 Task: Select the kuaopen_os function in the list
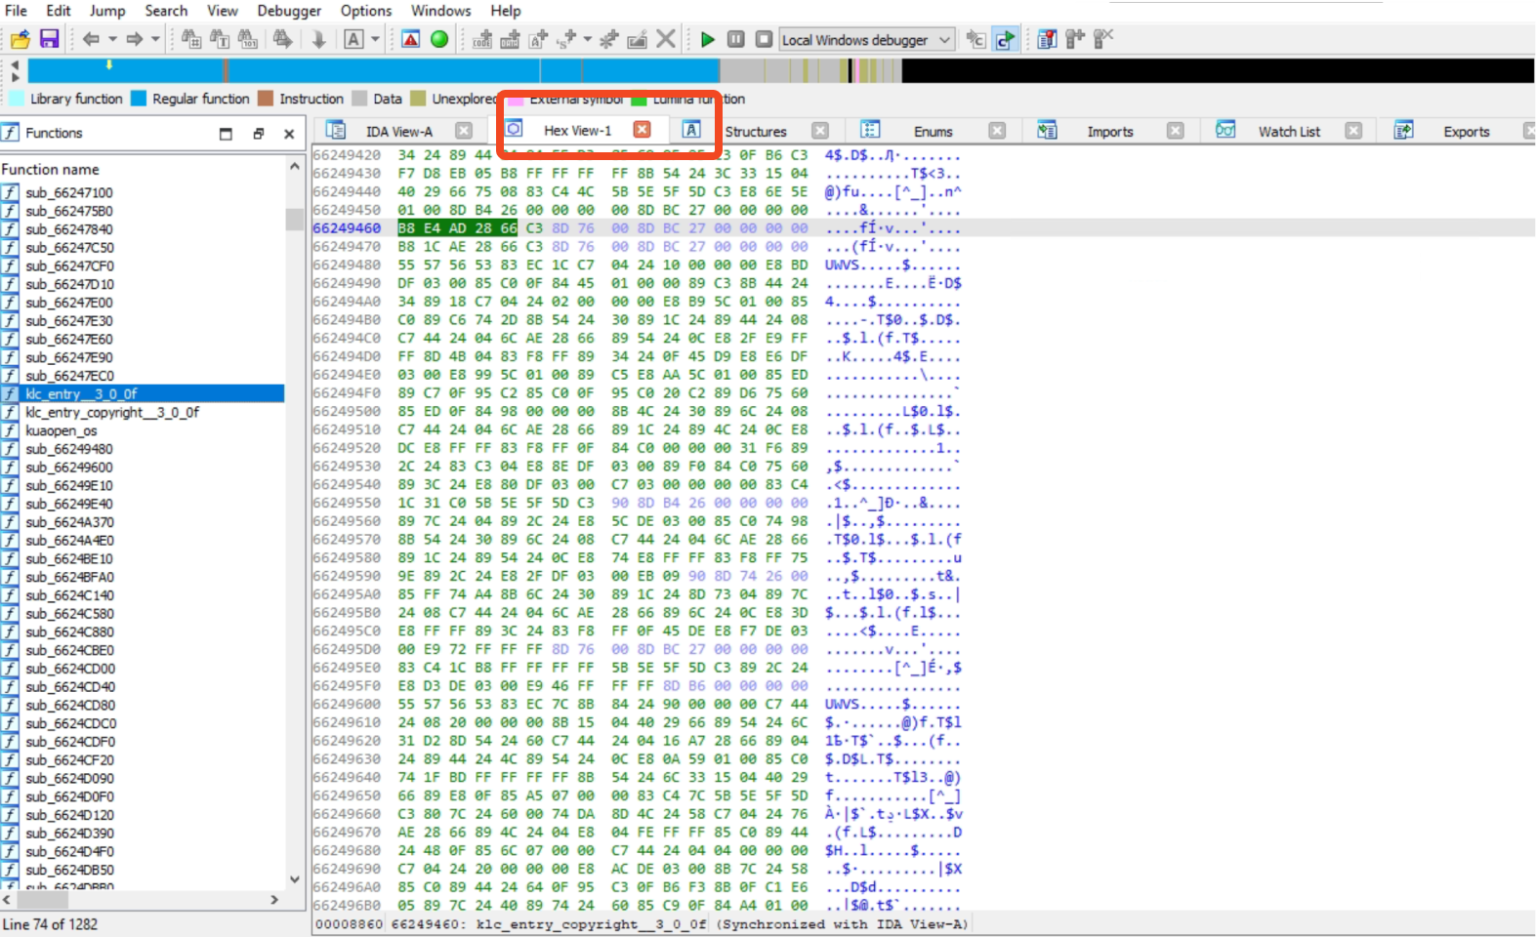(x=62, y=430)
